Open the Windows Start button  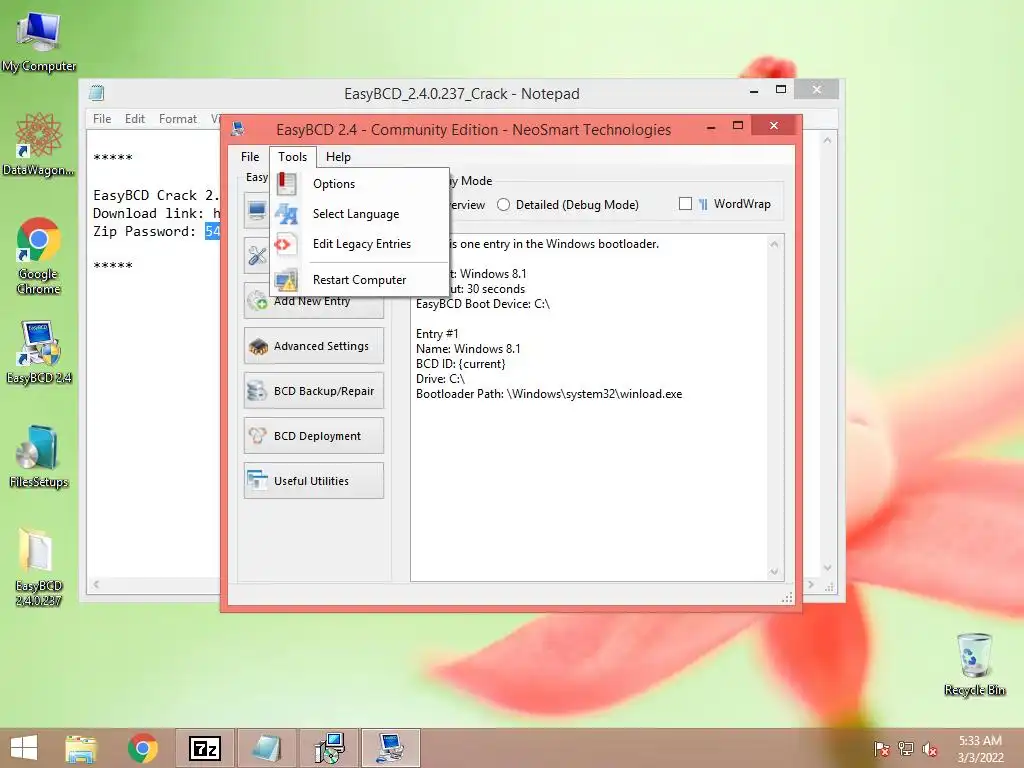tap(24, 748)
